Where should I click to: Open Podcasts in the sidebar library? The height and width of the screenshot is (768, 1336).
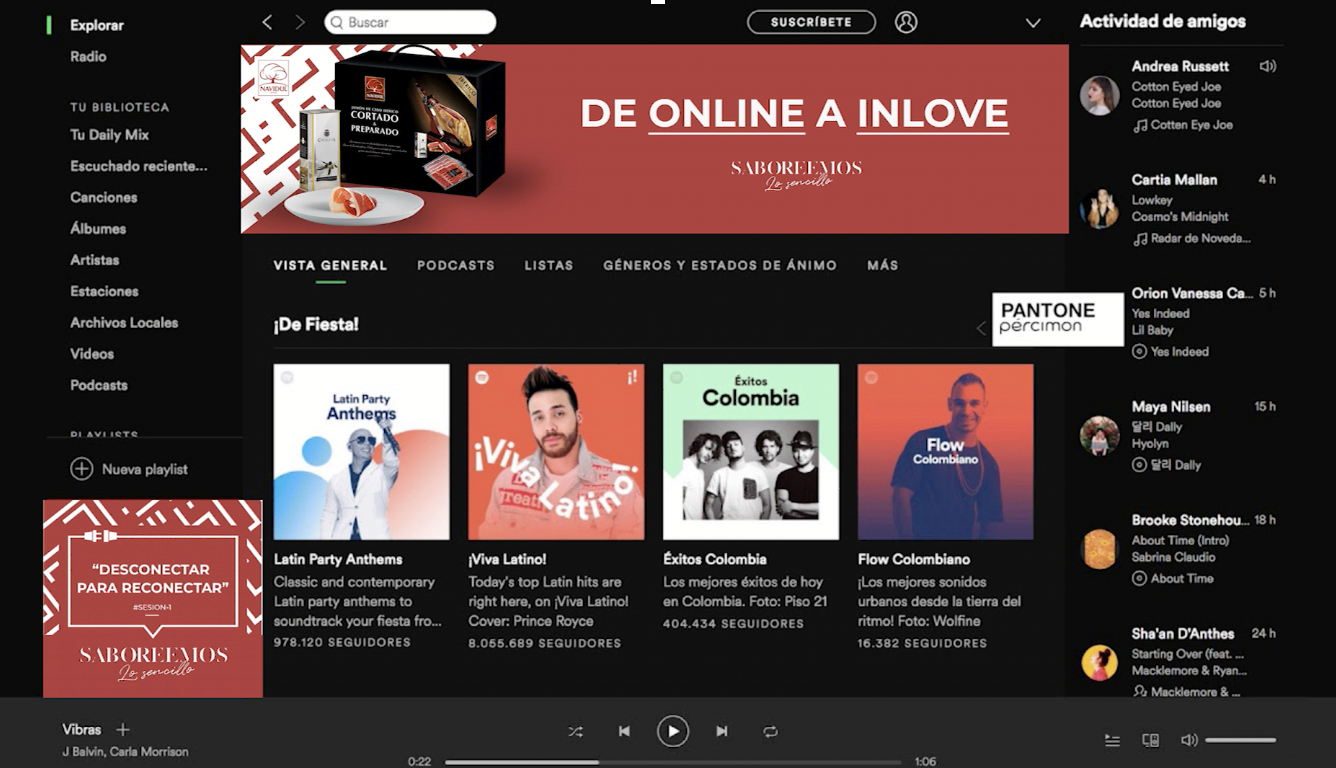[x=99, y=385]
